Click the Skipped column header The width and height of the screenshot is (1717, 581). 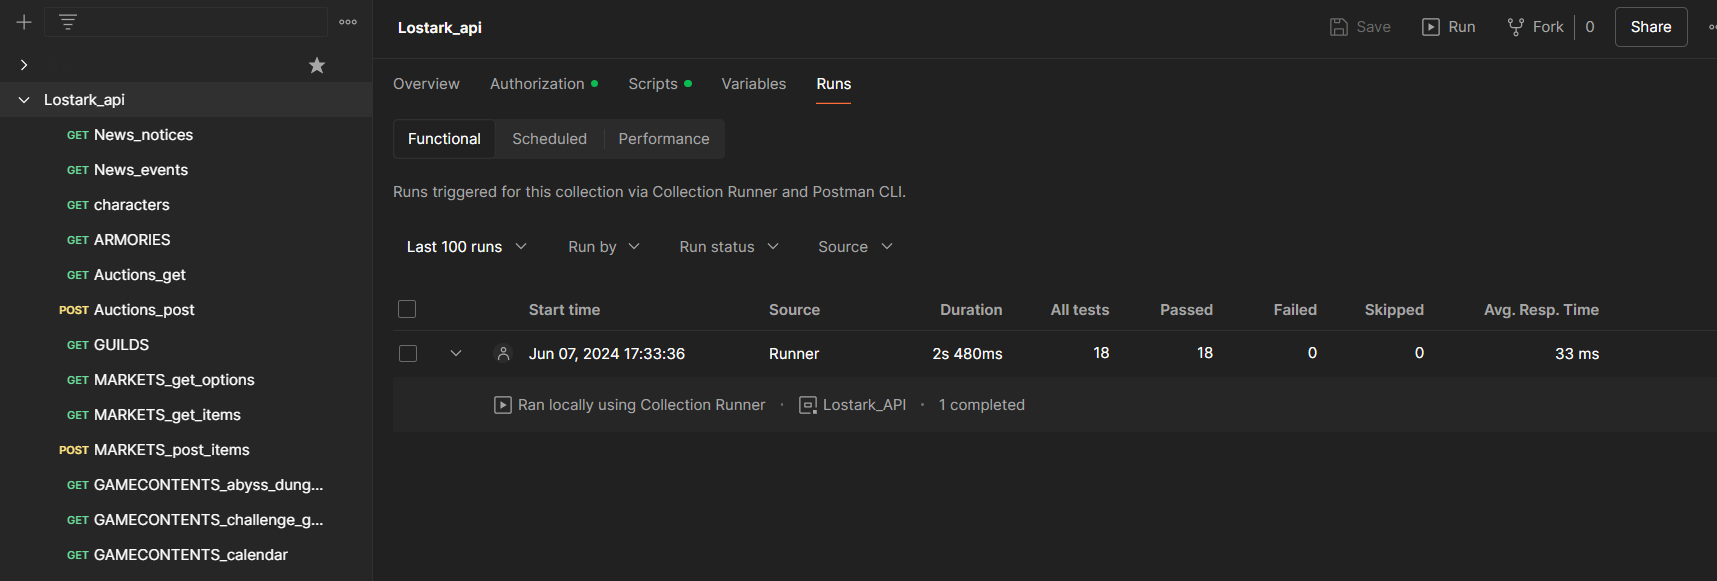[1394, 310]
